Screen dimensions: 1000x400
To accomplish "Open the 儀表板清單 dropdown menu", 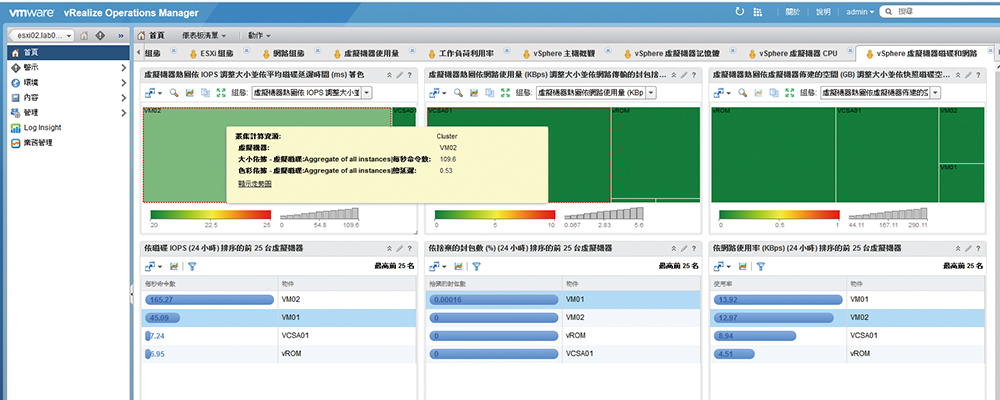I will (204, 36).
